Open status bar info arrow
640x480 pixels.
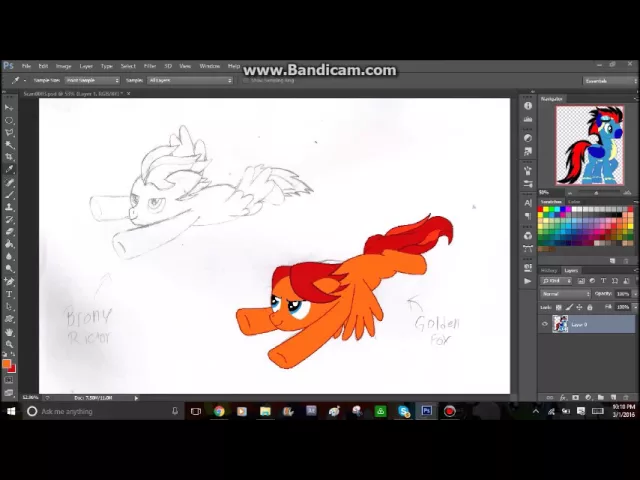[x=136, y=398]
